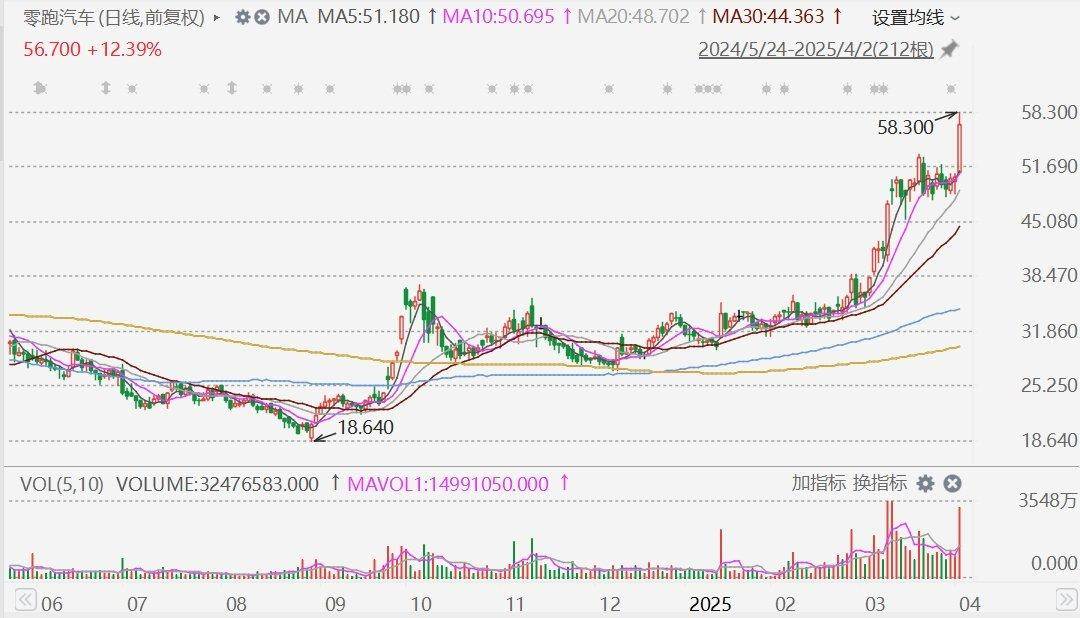Open the 2024/5/24-2025/4/2 date range selector
Viewport: 1080px width, 618px height.
point(816,49)
